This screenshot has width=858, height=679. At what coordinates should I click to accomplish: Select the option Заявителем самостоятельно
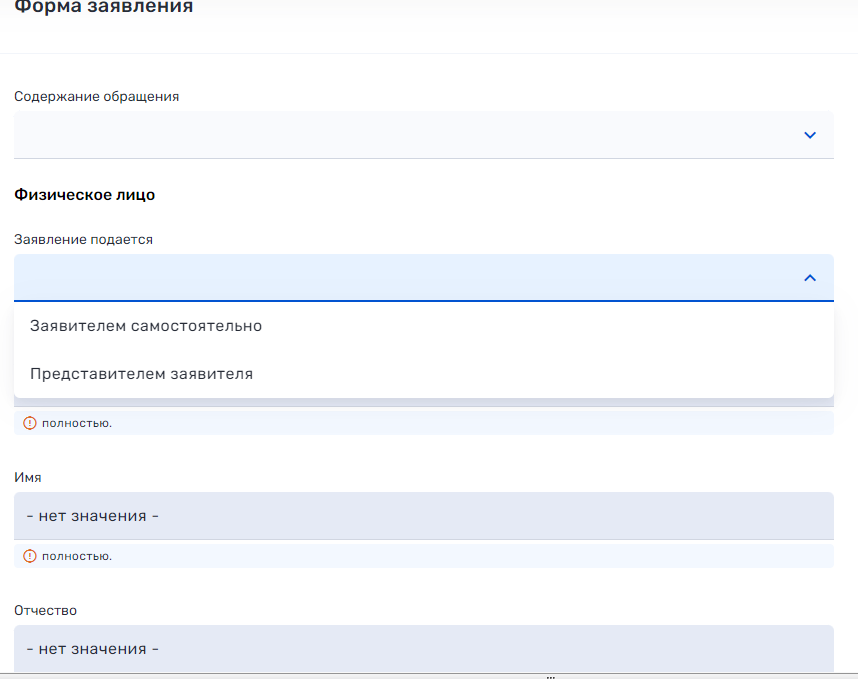coord(146,326)
